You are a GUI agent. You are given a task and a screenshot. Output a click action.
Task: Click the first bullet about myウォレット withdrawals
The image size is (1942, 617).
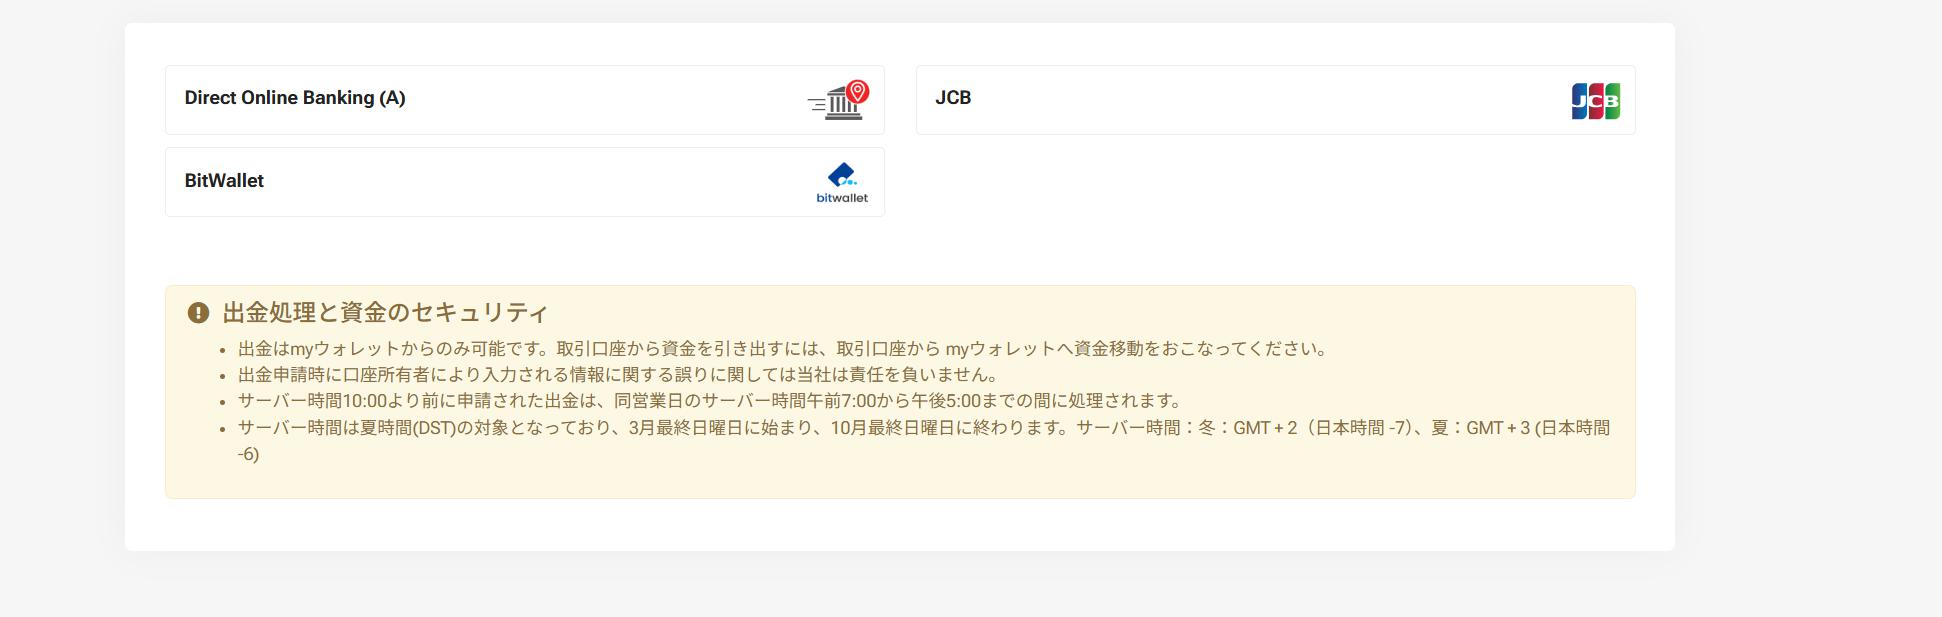(x=782, y=349)
